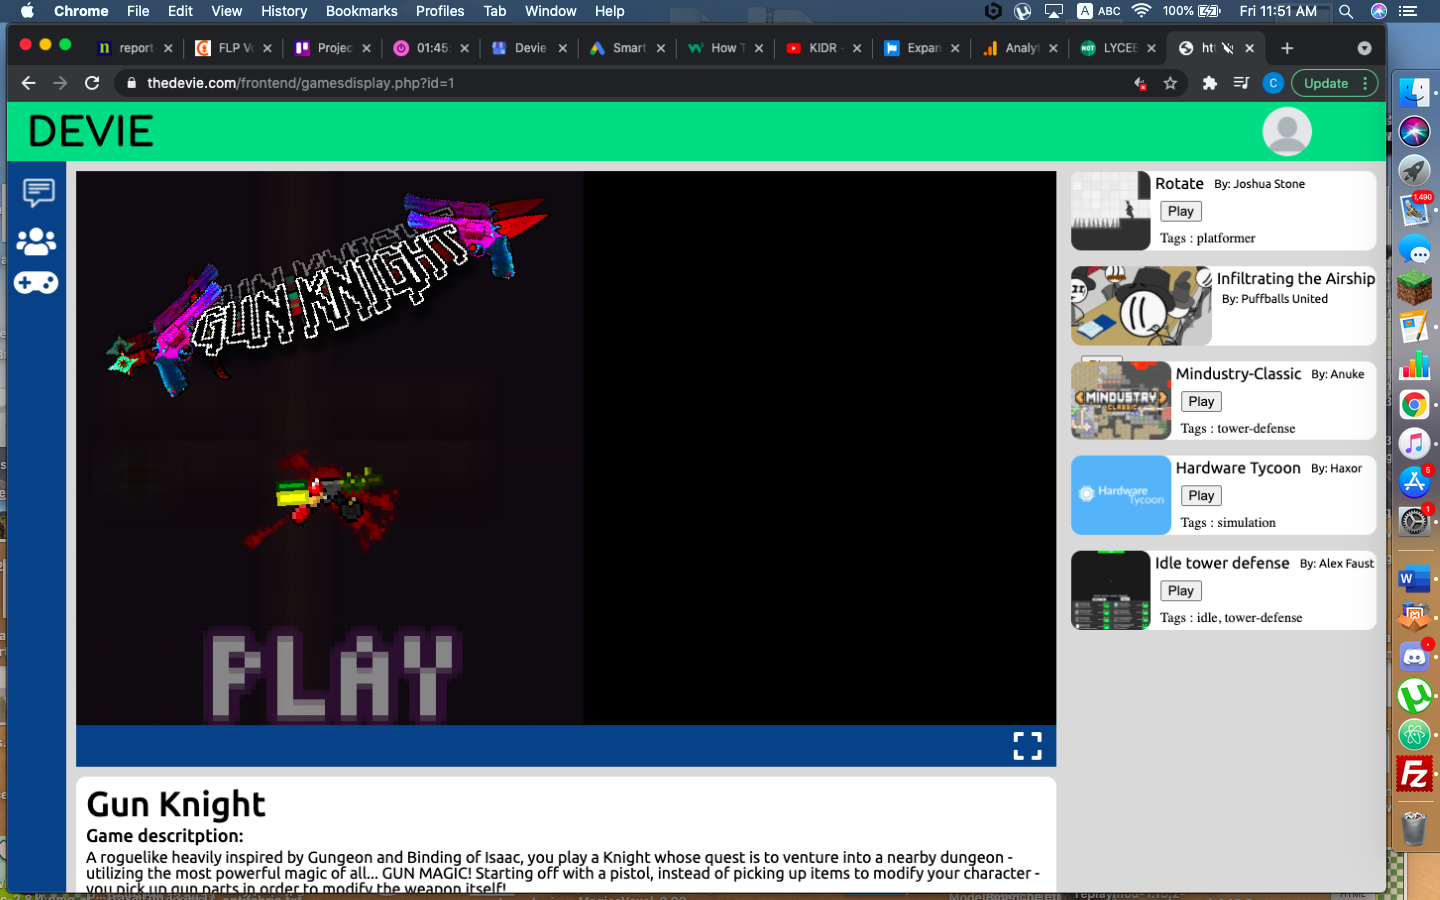The height and width of the screenshot is (900, 1440).
Task: Open Discord from the Dock
Action: (1414, 657)
